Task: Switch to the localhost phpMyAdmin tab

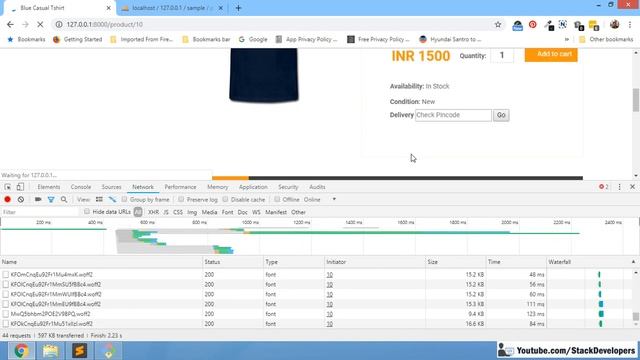Action: (171, 8)
